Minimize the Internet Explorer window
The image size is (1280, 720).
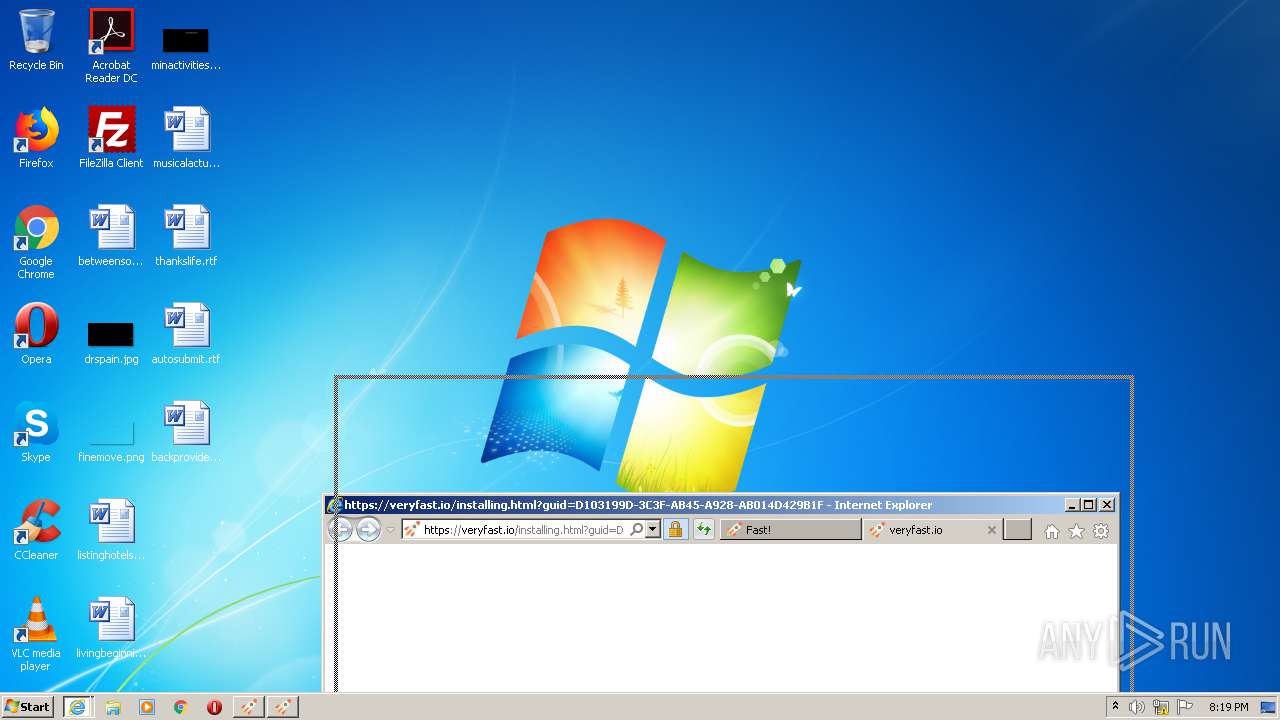coord(1073,505)
